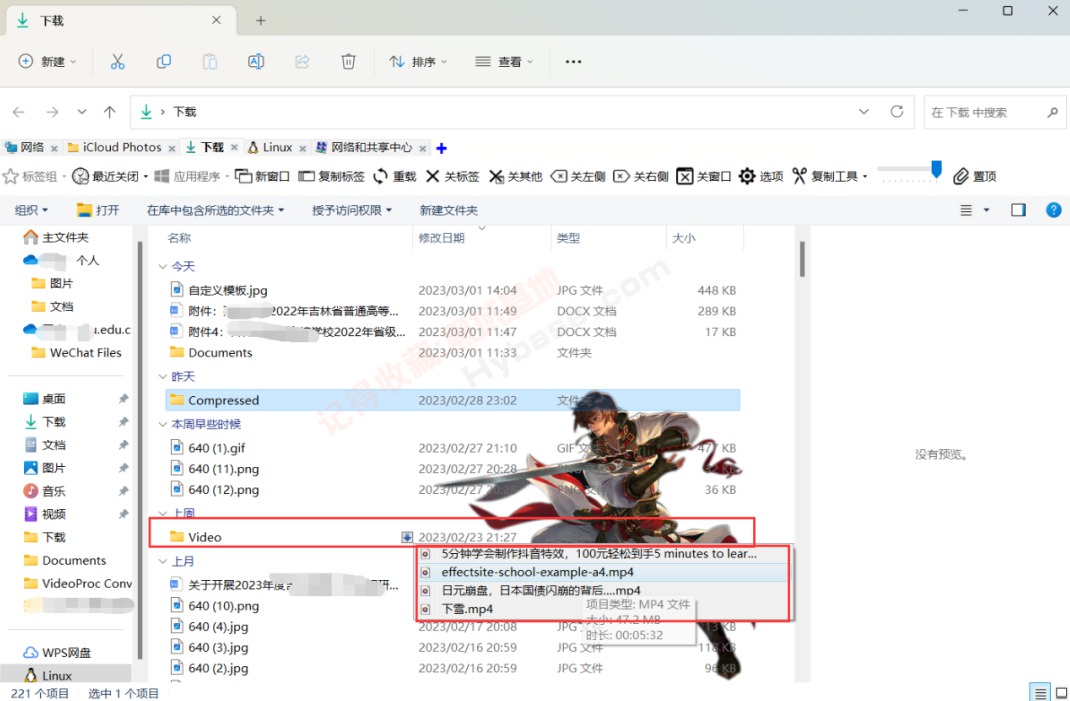This screenshot has height=701, width=1070.
Task: Open the 新建 dropdown
Action: 46,61
